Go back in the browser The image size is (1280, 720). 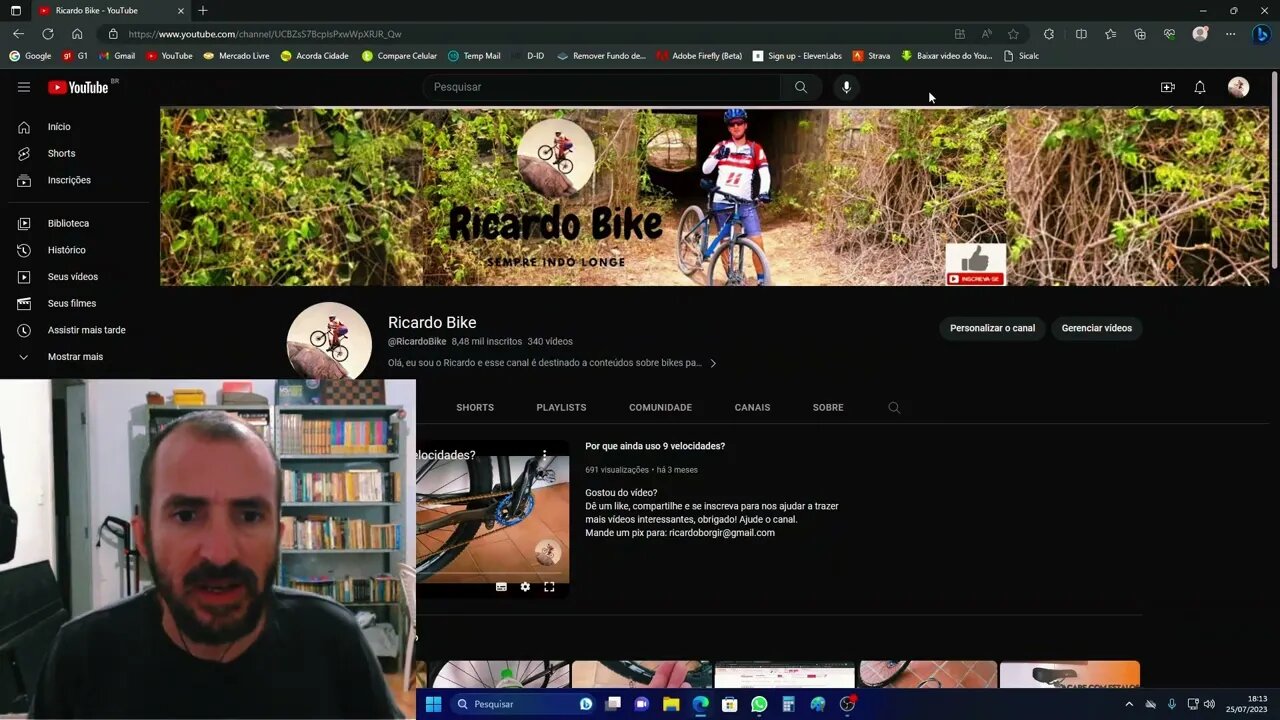(18, 33)
